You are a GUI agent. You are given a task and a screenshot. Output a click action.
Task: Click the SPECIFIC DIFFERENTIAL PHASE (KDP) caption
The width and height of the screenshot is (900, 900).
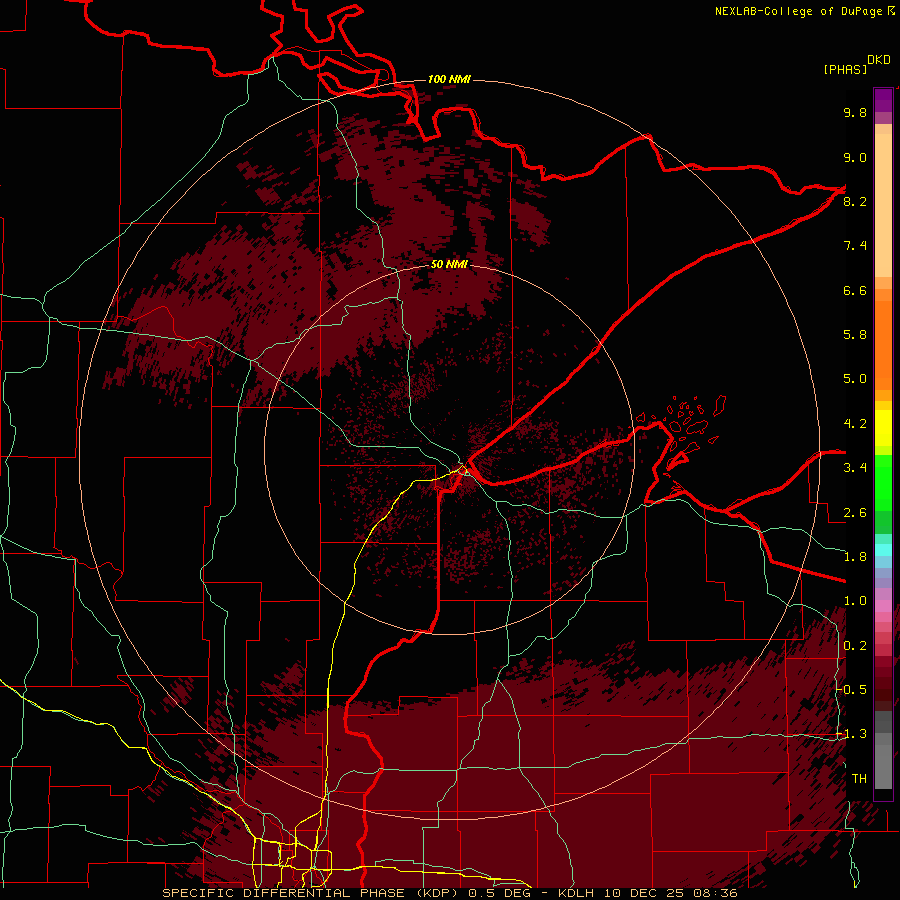(x=312, y=893)
